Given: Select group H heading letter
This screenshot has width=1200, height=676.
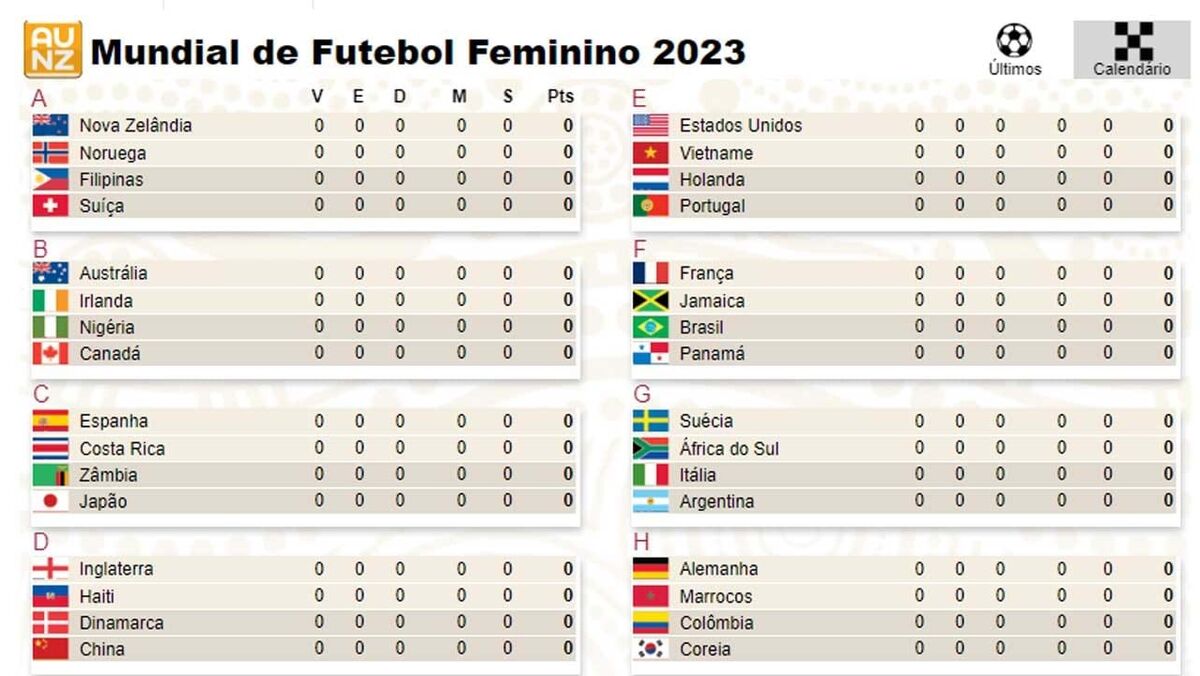Looking at the screenshot, I should [641, 542].
